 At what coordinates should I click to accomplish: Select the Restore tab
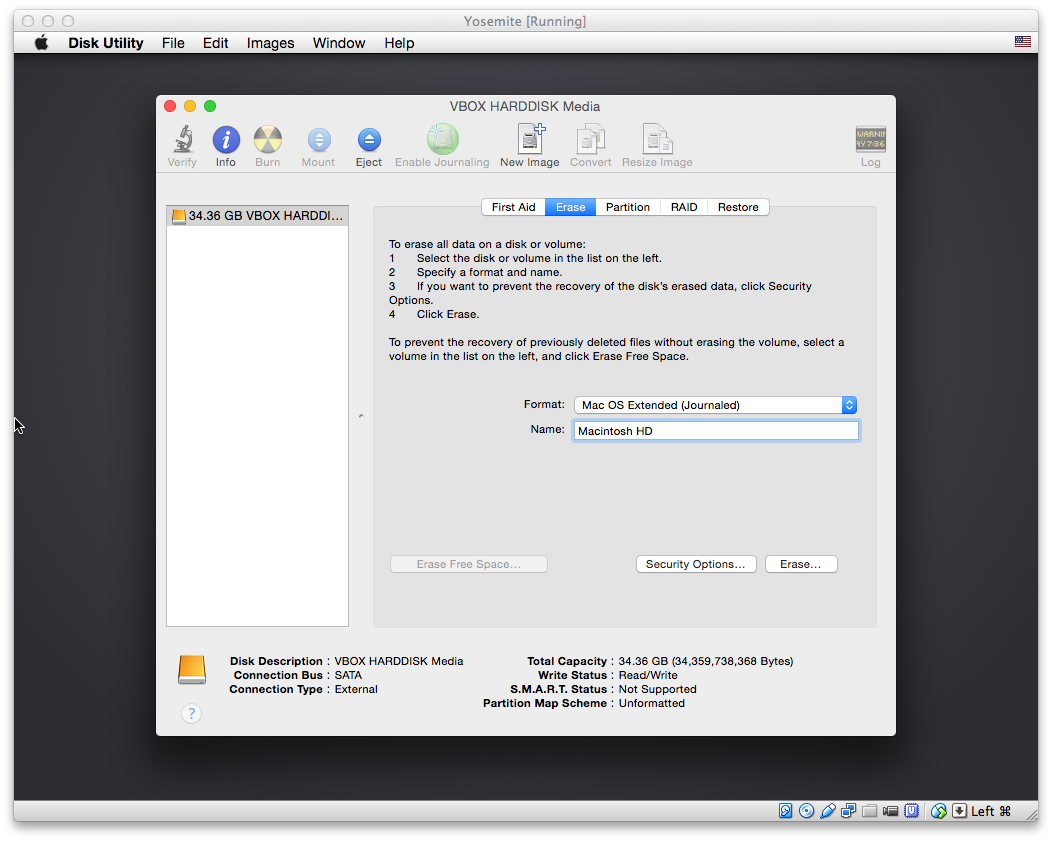pos(738,207)
